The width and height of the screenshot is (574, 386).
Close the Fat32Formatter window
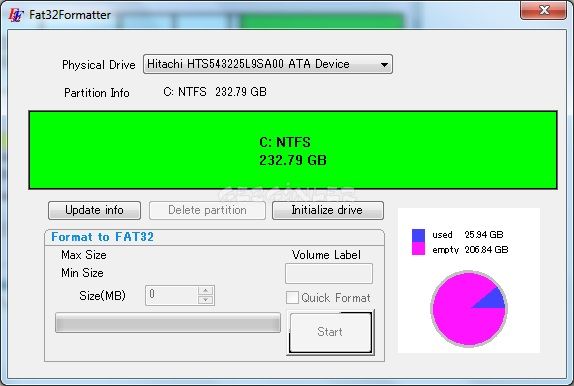tap(544, 10)
